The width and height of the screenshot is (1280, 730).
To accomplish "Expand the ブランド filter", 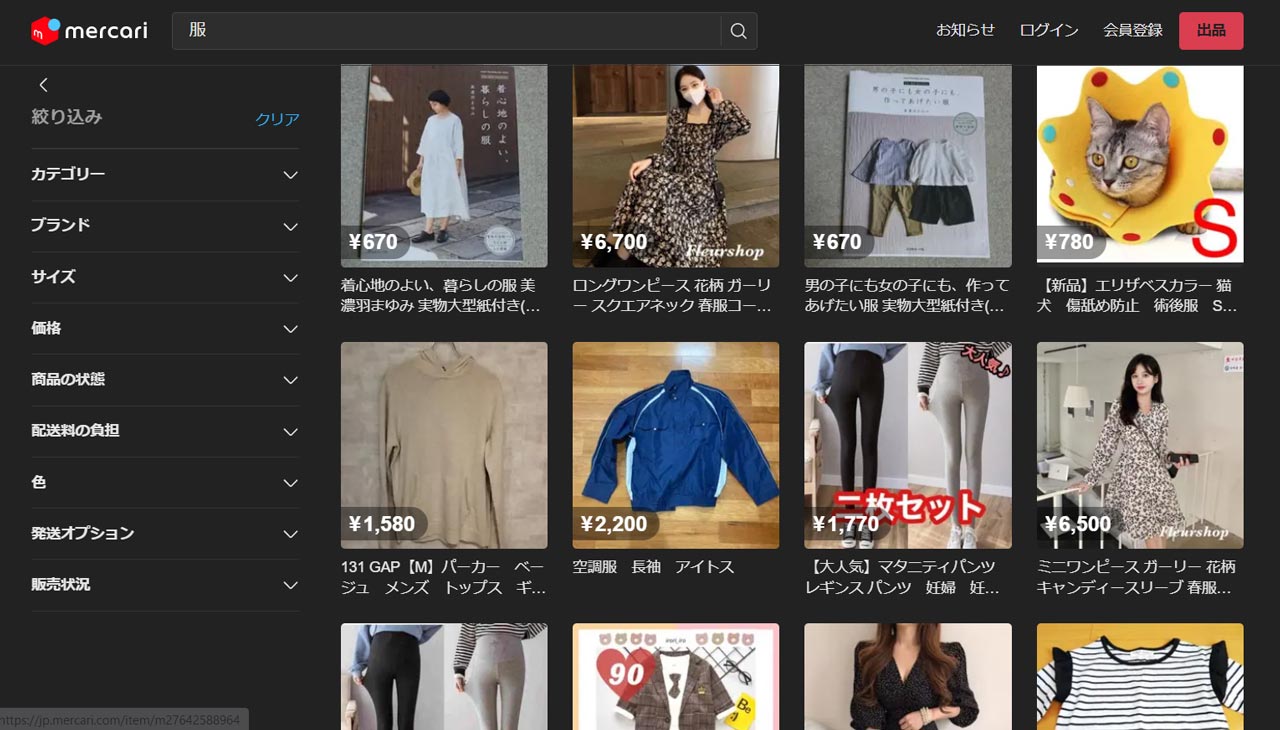I will (165, 226).
